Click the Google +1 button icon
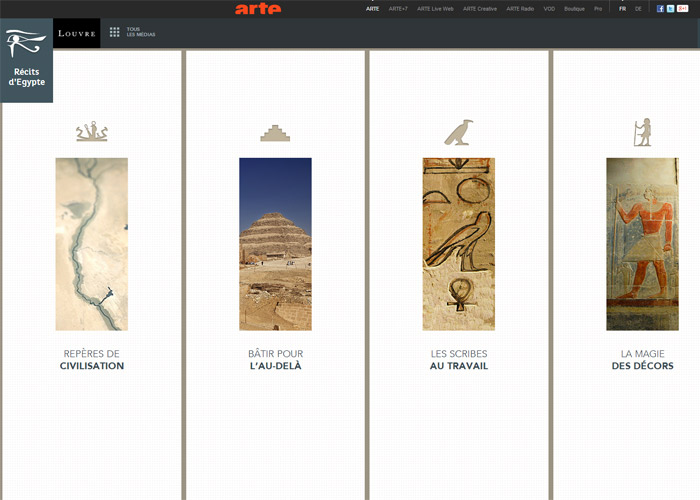This screenshot has width=700, height=500. click(x=683, y=8)
